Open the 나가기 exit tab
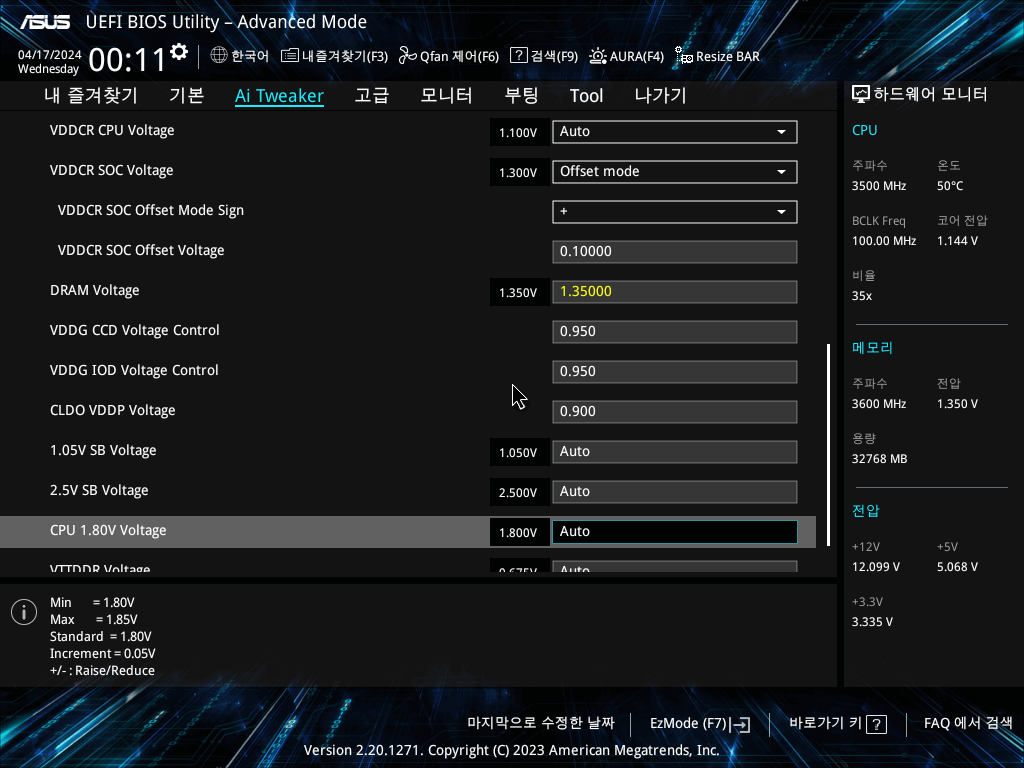The image size is (1024, 768). click(x=660, y=96)
